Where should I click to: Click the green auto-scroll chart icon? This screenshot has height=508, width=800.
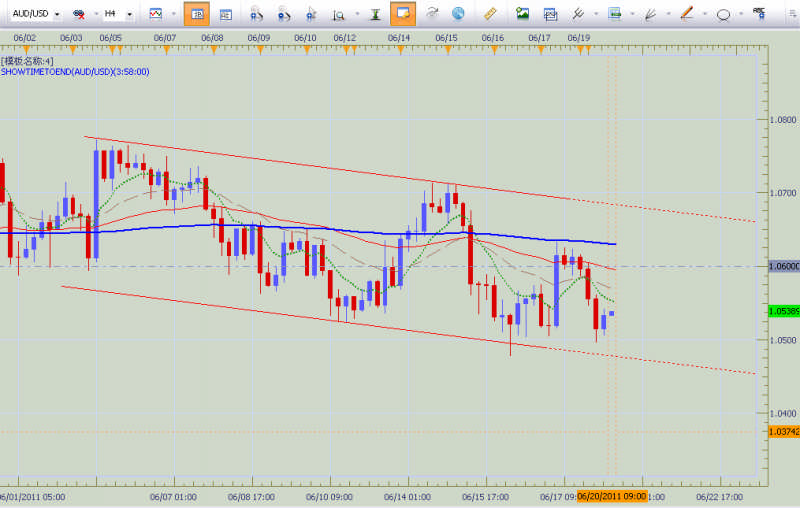pyautogui.click(x=376, y=14)
